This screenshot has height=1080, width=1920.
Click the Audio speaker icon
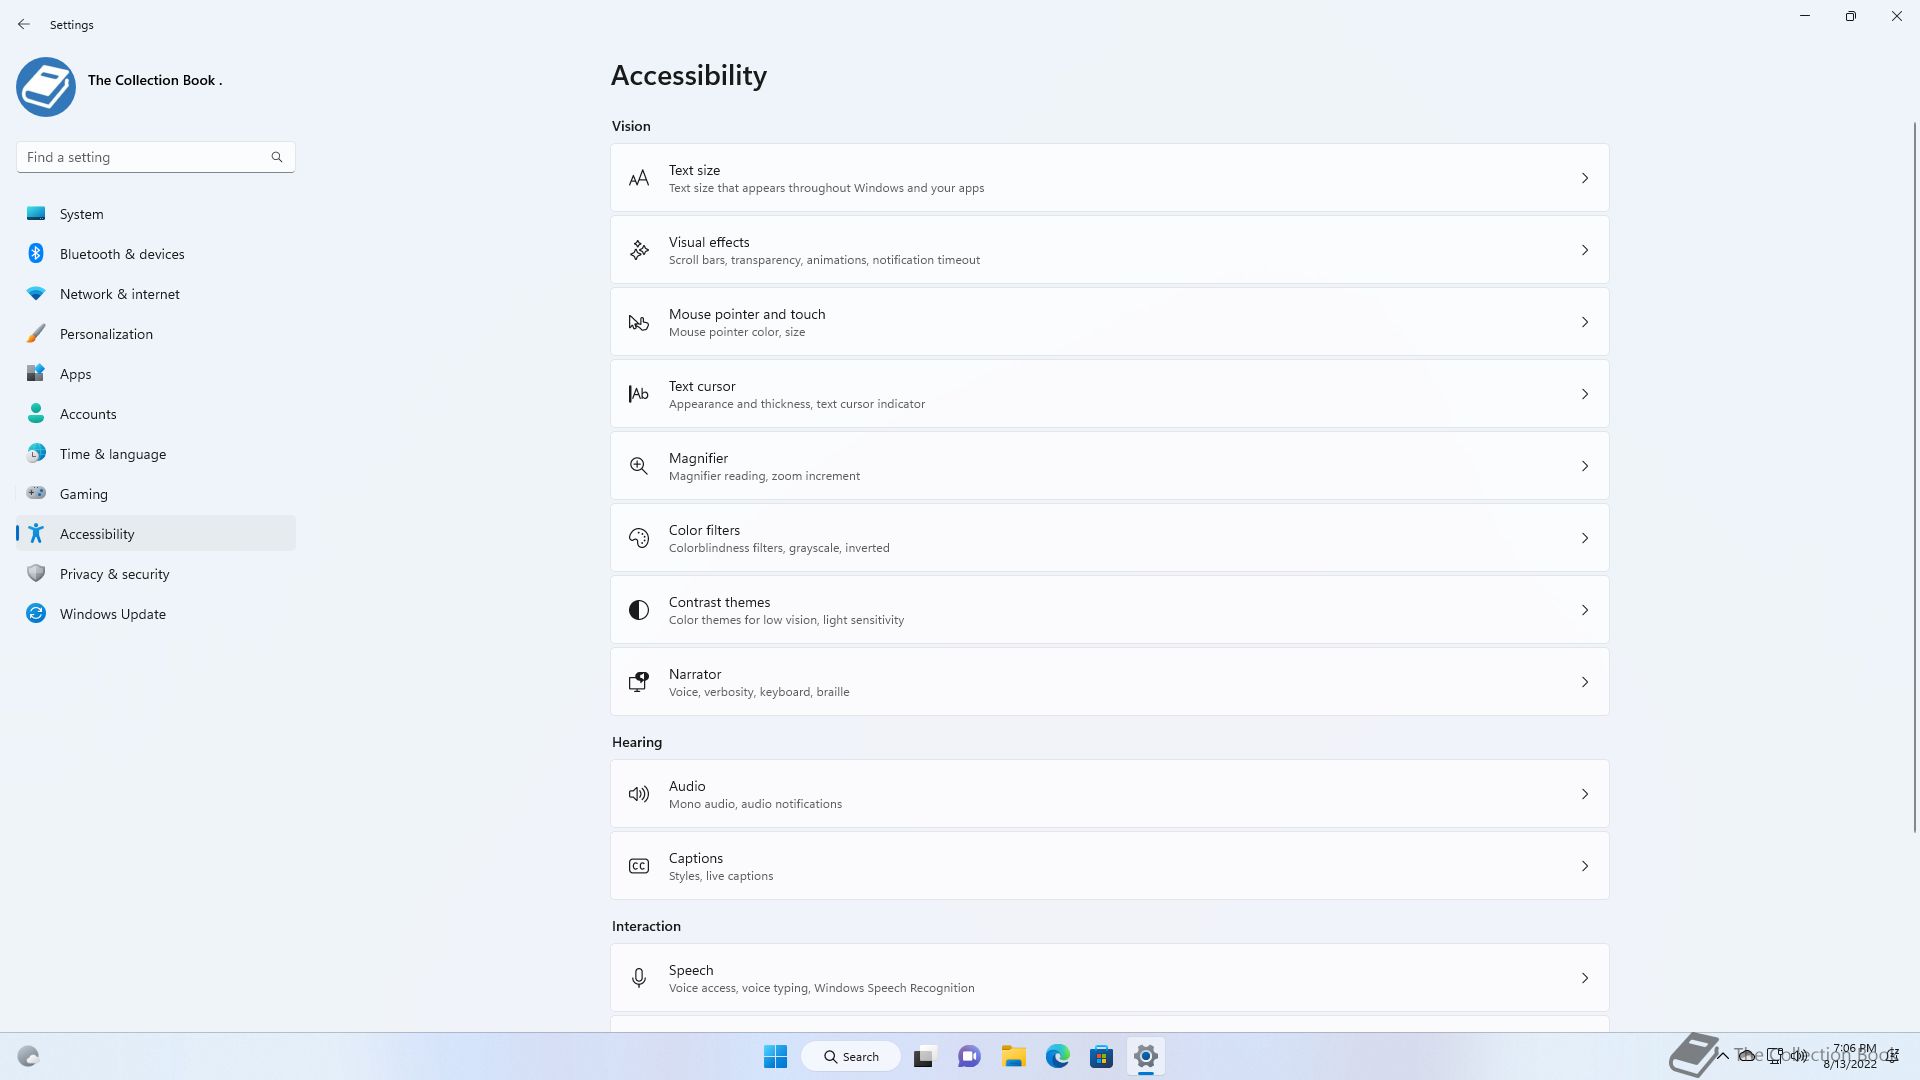pos(639,794)
